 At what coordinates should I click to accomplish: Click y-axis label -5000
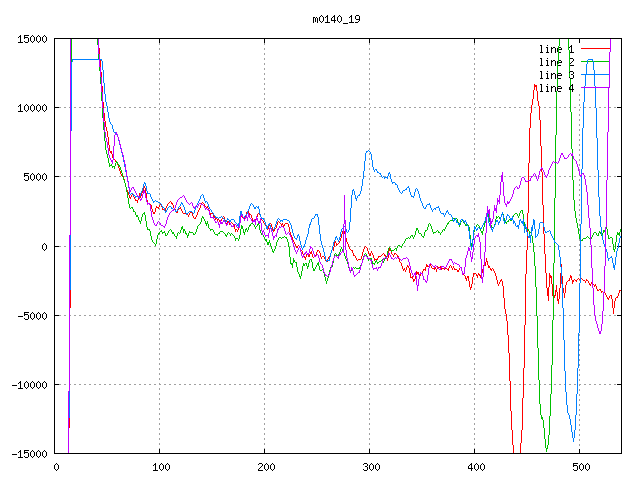click(x=32, y=316)
